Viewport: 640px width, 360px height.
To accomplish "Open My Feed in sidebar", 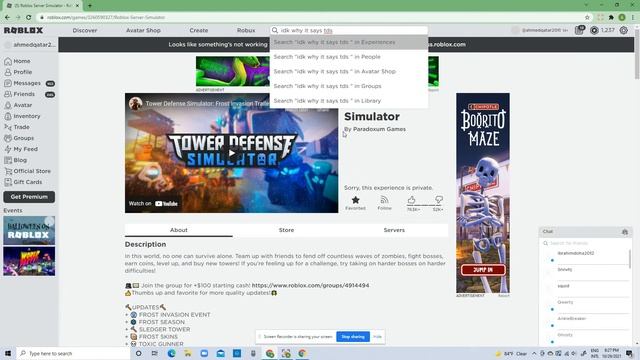I will [x=25, y=149].
